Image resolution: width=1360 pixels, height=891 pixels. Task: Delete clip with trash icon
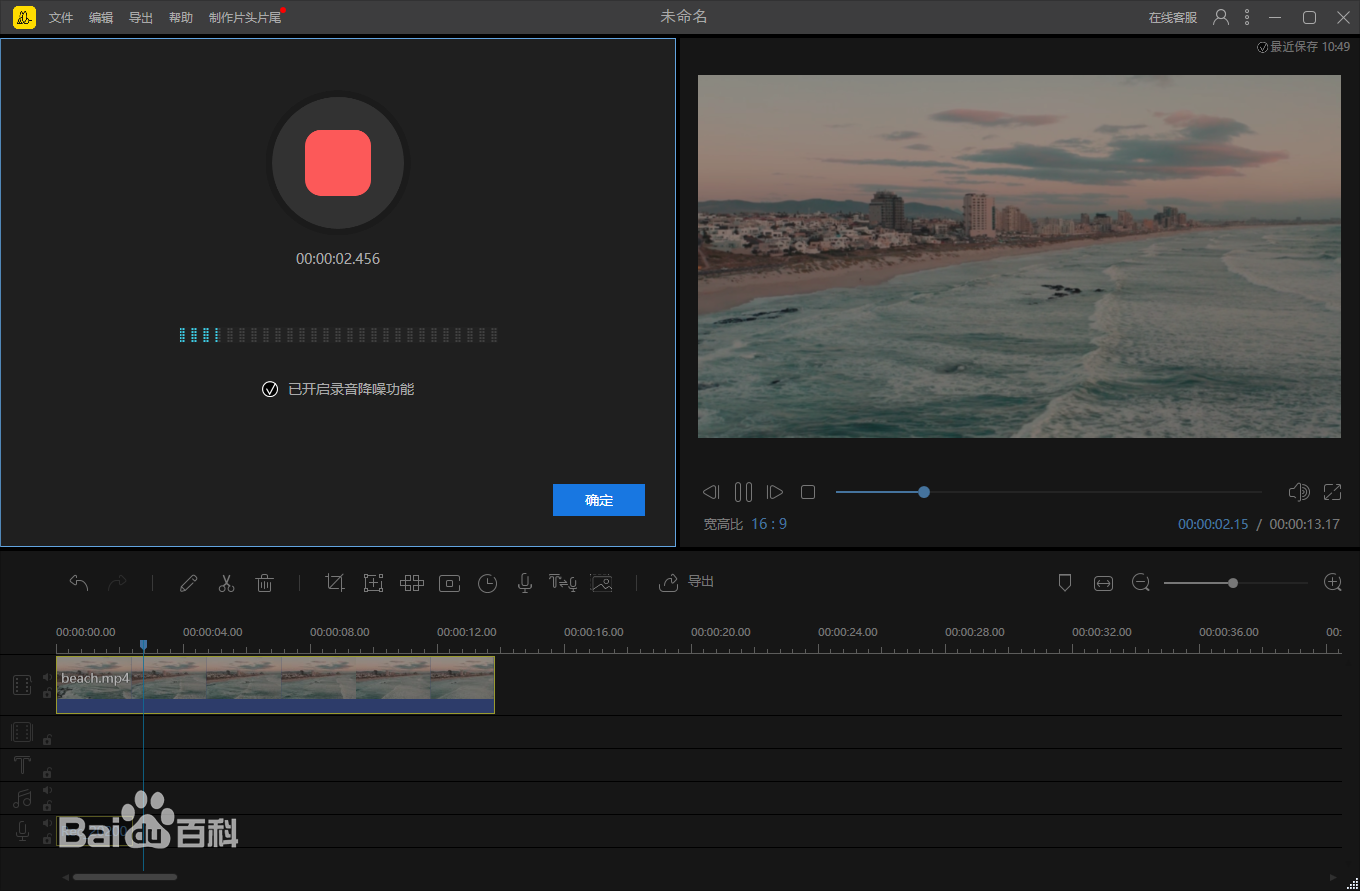coord(264,583)
